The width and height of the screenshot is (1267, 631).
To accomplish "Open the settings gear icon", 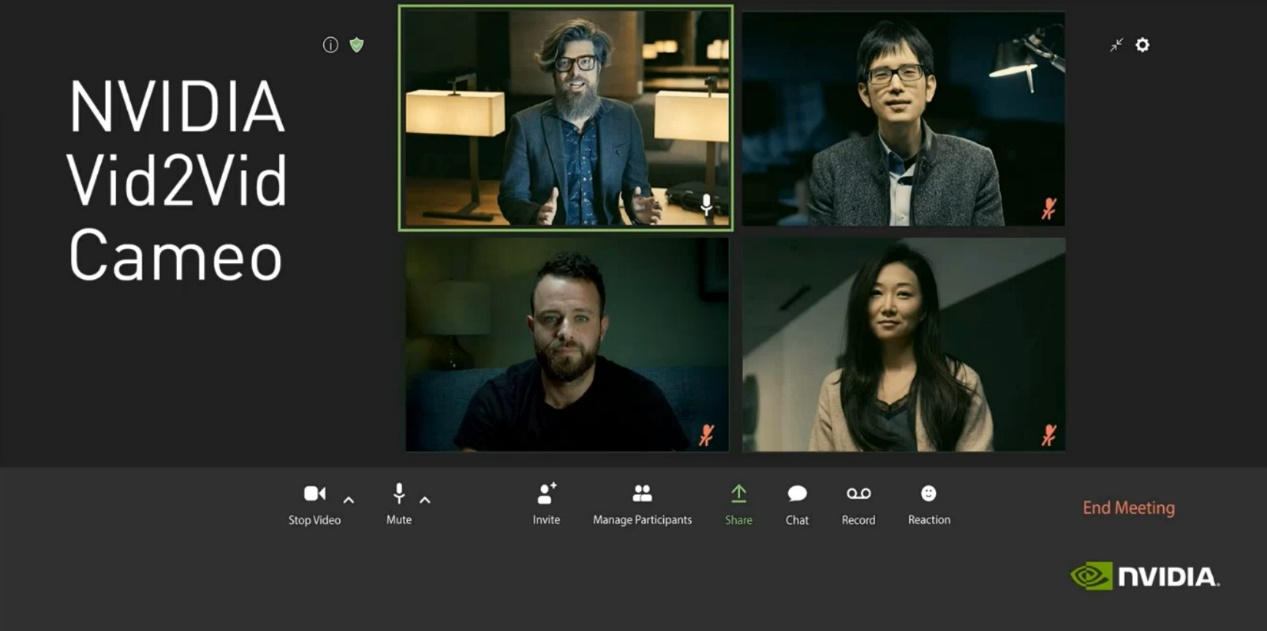I will click(1142, 45).
